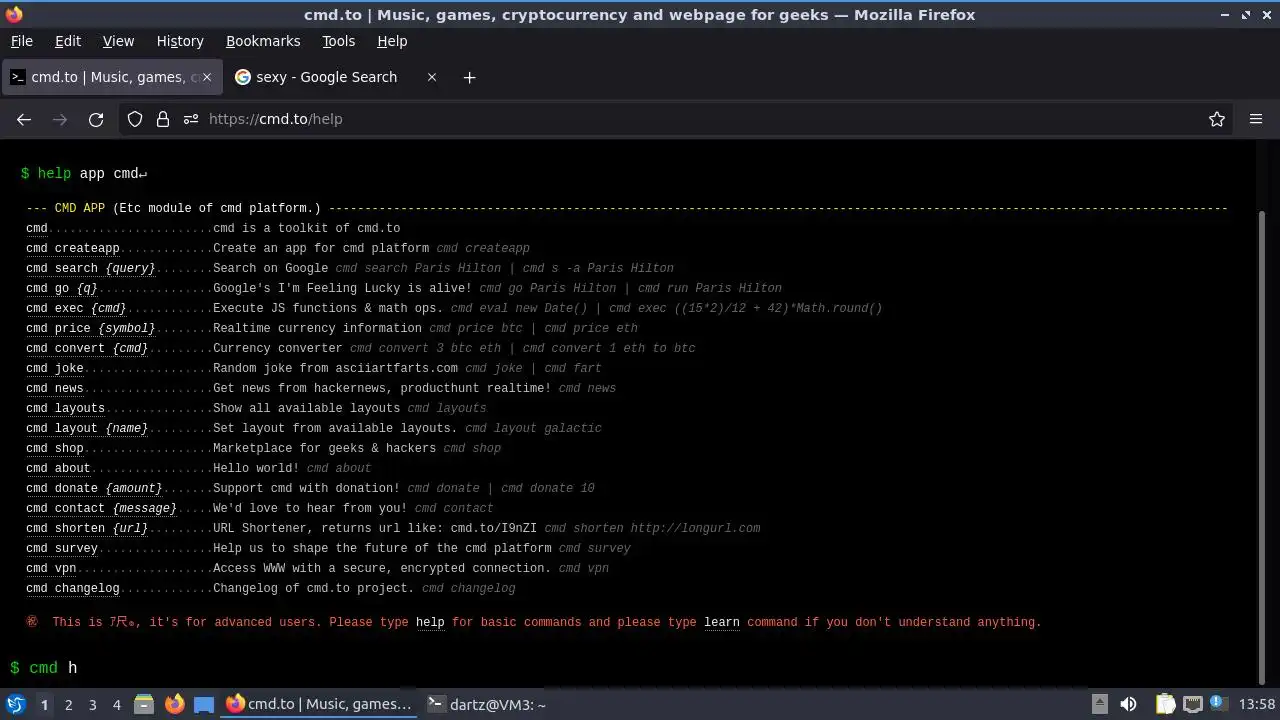Click the 'CMD APP' section heading text
The image size is (1280, 720).
(x=80, y=208)
